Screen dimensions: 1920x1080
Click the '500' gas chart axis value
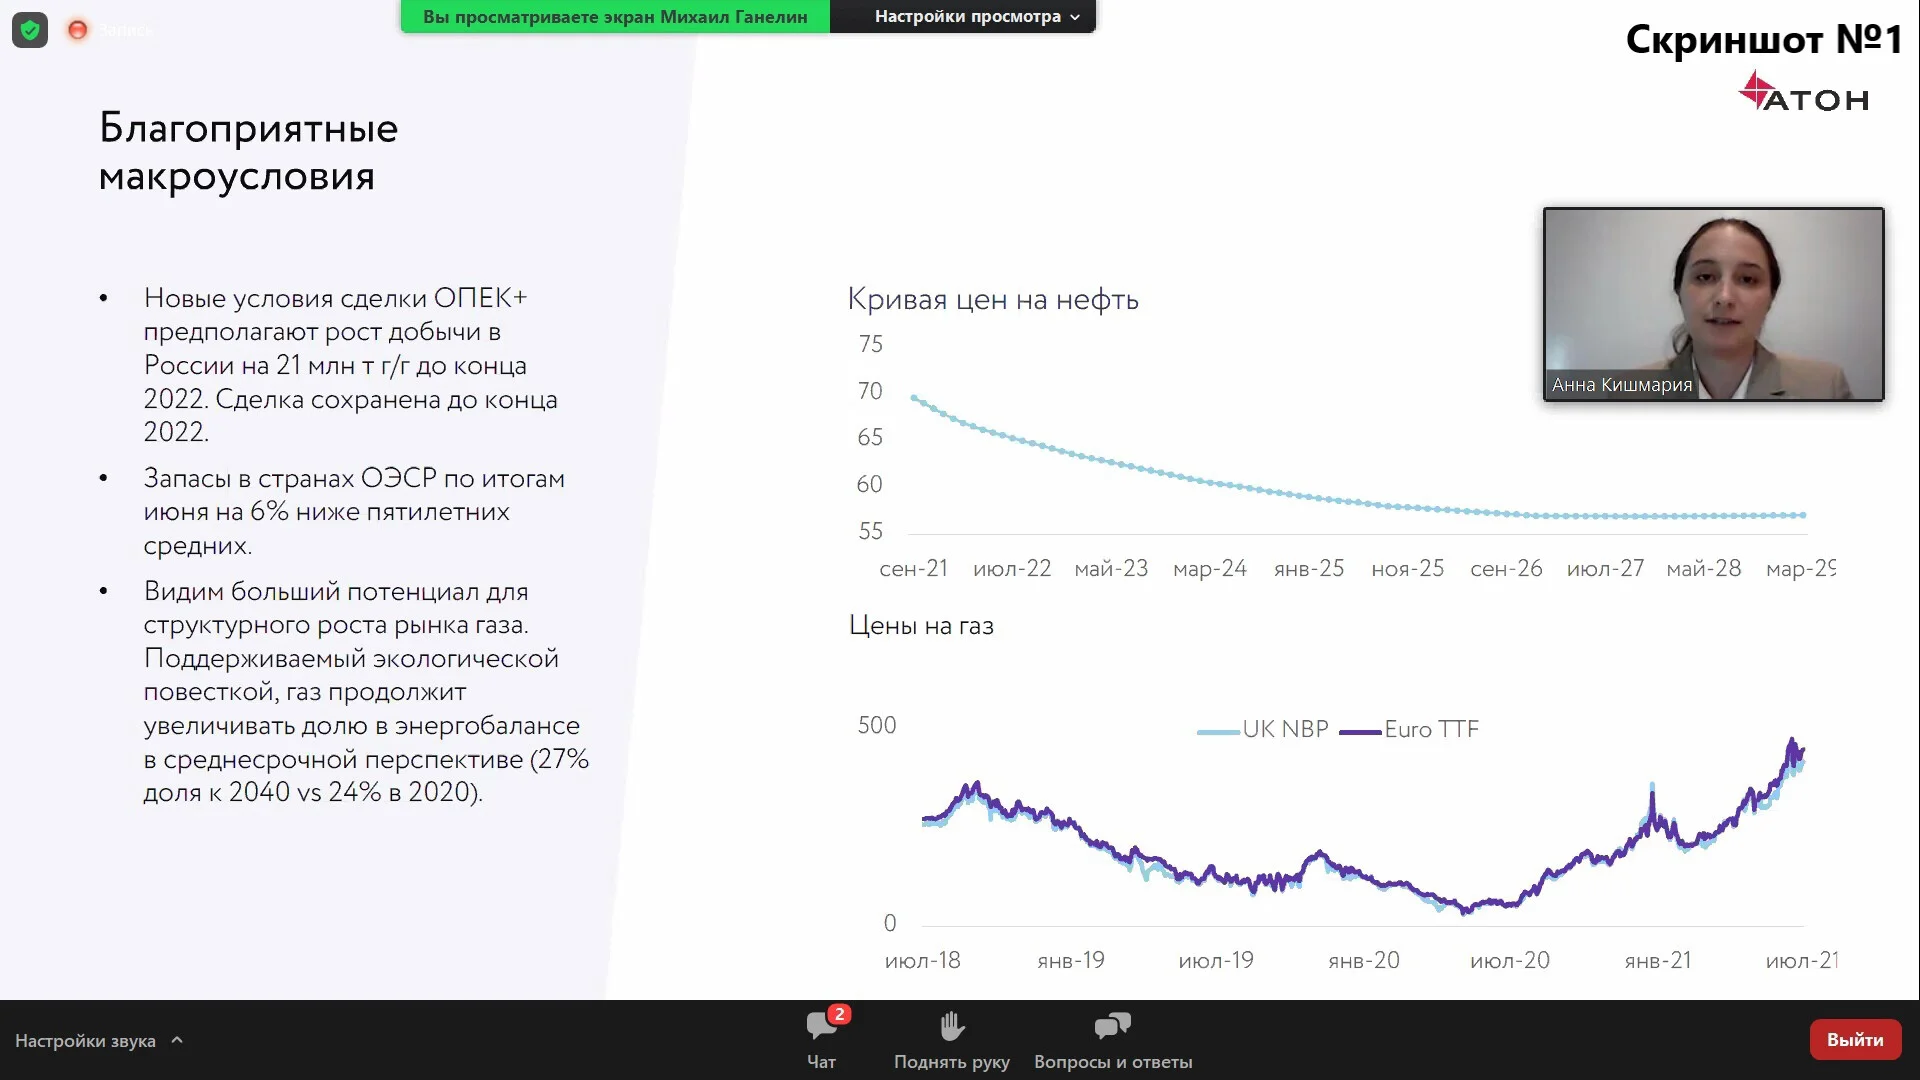click(x=877, y=725)
